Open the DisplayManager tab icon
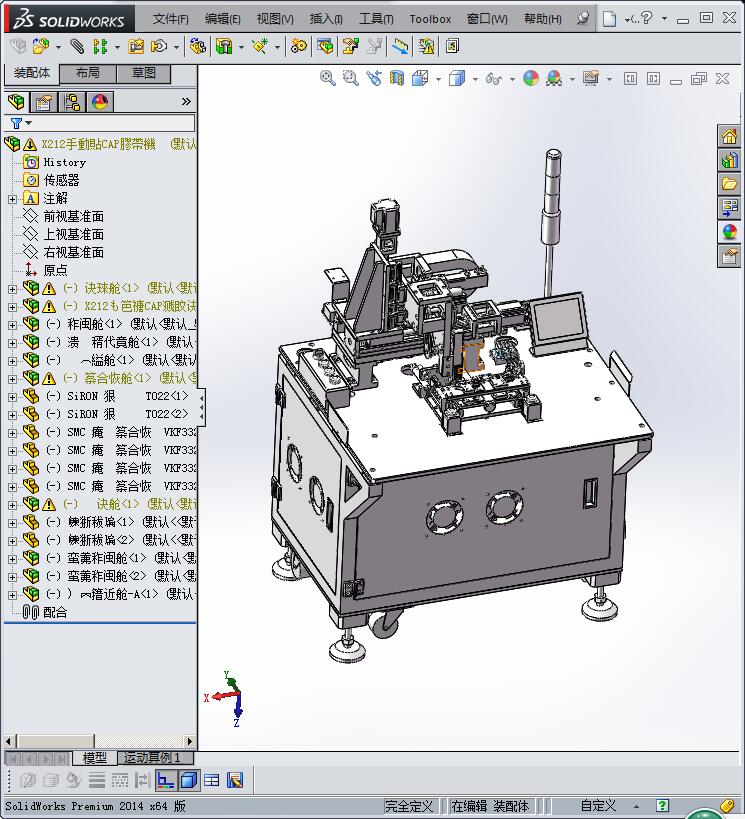 (99, 102)
